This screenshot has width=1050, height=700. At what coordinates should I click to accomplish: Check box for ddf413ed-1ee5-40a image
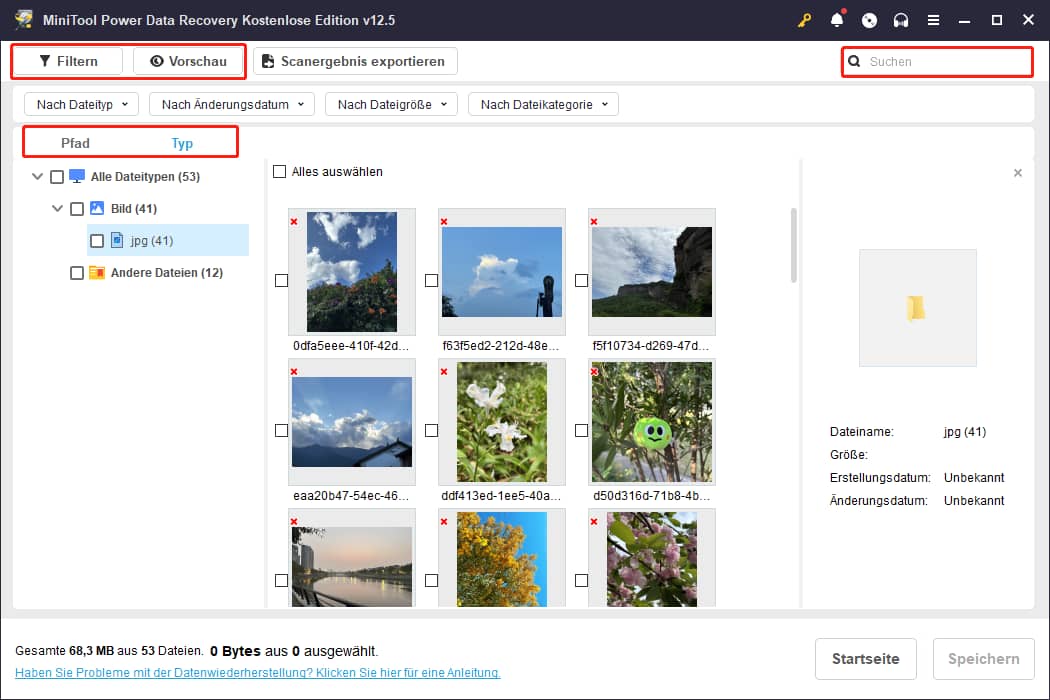(x=431, y=431)
